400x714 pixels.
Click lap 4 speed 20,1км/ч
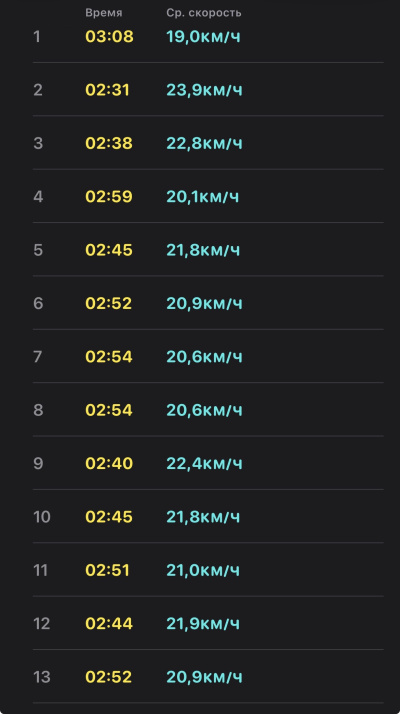pyautogui.click(x=202, y=196)
